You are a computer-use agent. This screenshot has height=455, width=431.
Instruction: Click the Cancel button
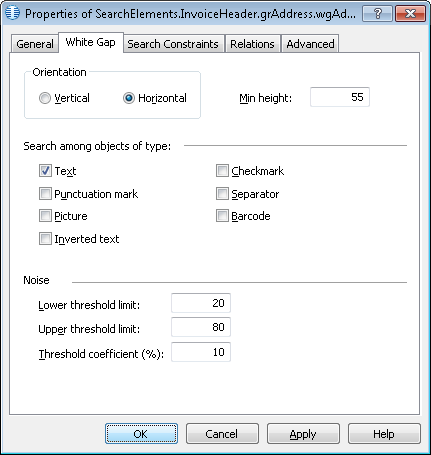222,434
